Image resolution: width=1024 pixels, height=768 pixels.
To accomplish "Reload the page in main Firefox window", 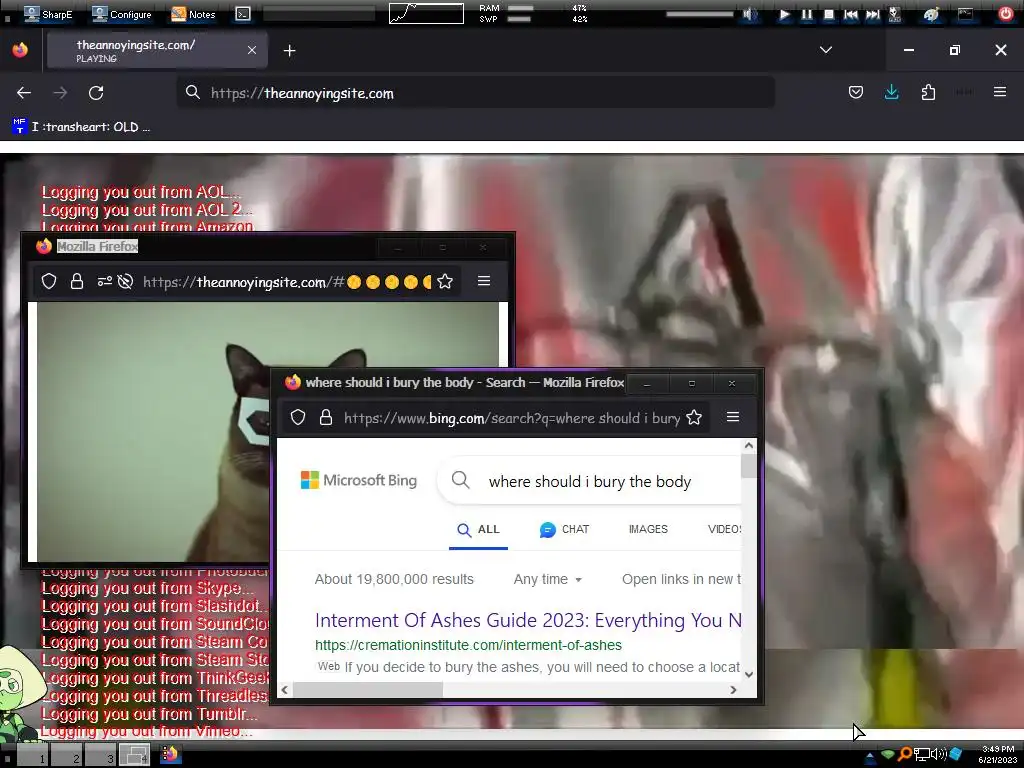I will (x=96, y=93).
